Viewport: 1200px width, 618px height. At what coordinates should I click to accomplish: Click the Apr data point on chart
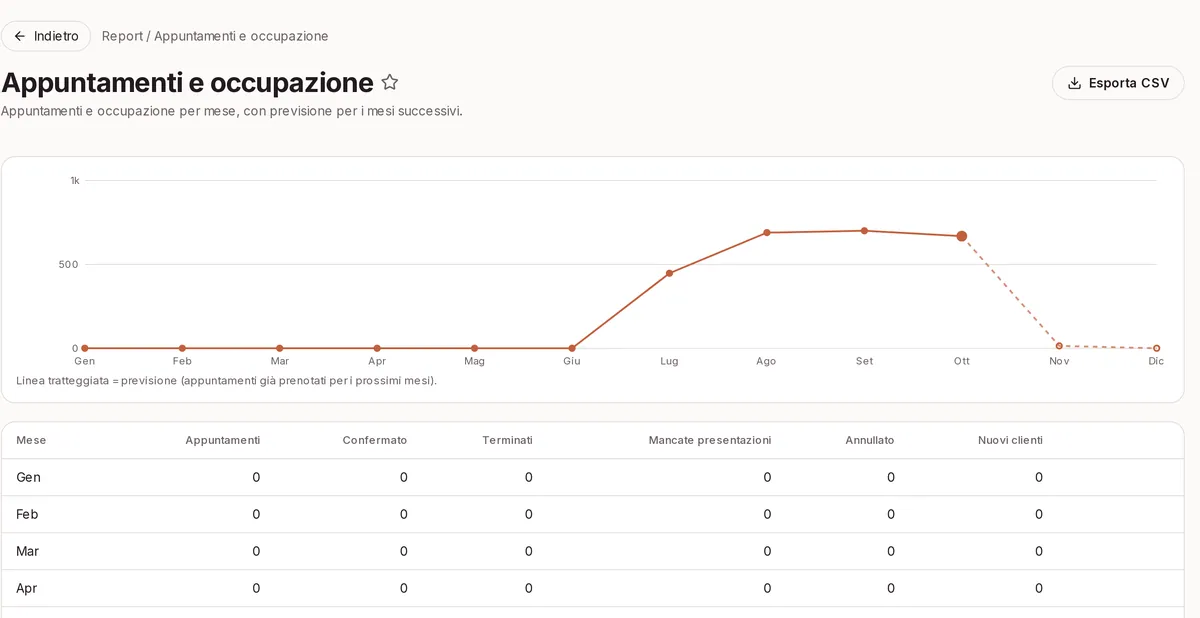[x=377, y=348]
